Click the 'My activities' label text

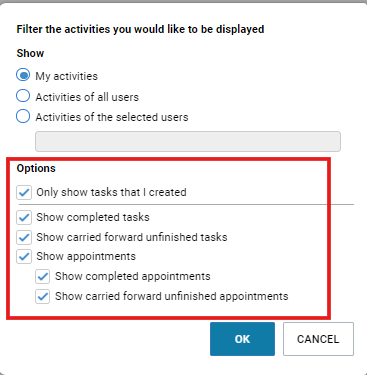coord(67,76)
